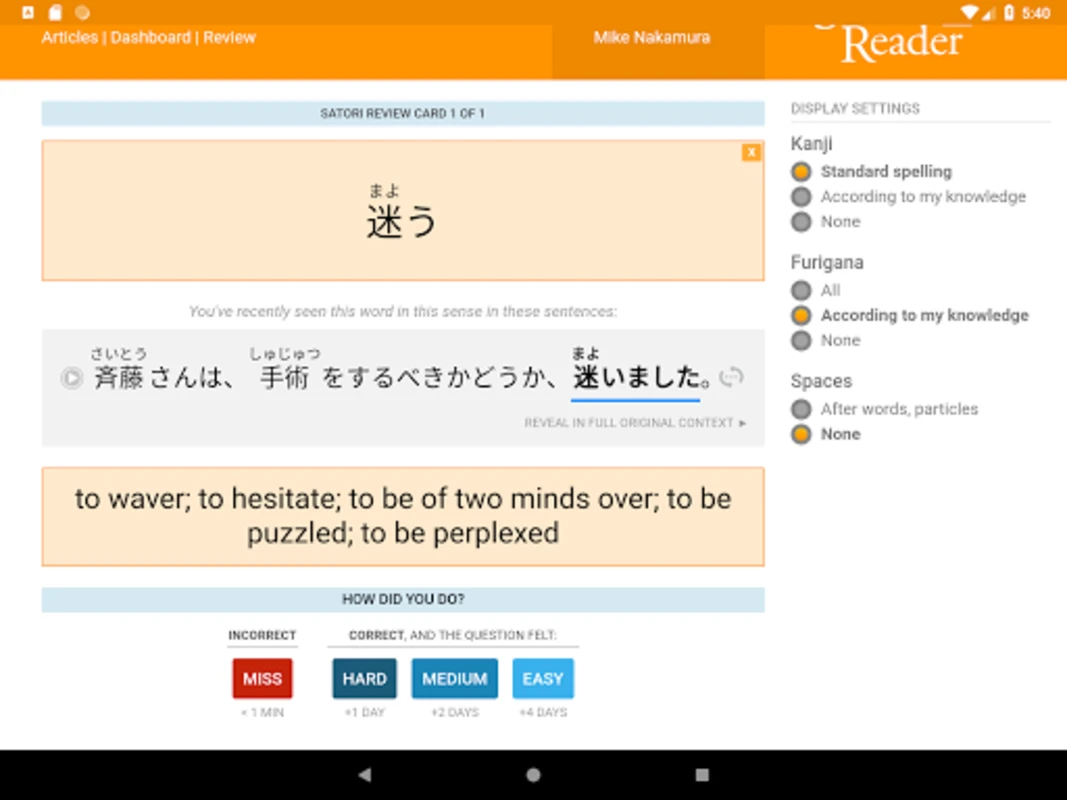The height and width of the screenshot is (800, 1067).
Task: Select Kanji 'None' radio button
Action: [826, 222]
